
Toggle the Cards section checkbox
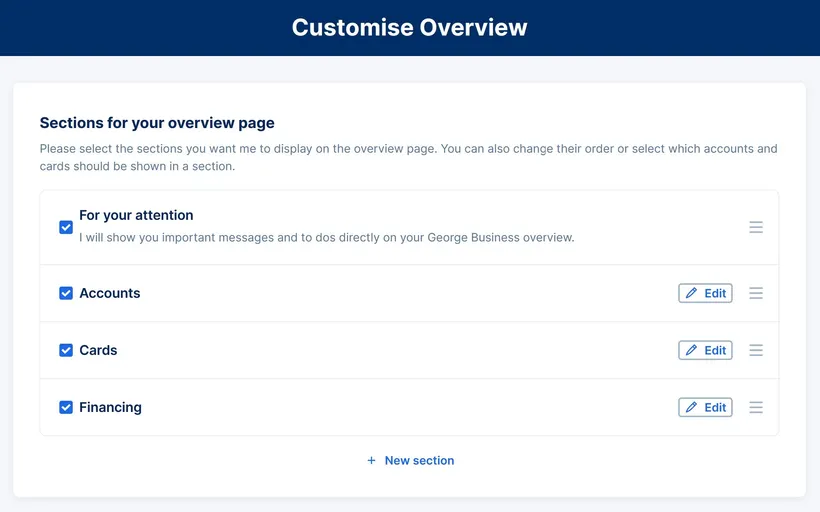pyautogui.click(x=66, y=350)
